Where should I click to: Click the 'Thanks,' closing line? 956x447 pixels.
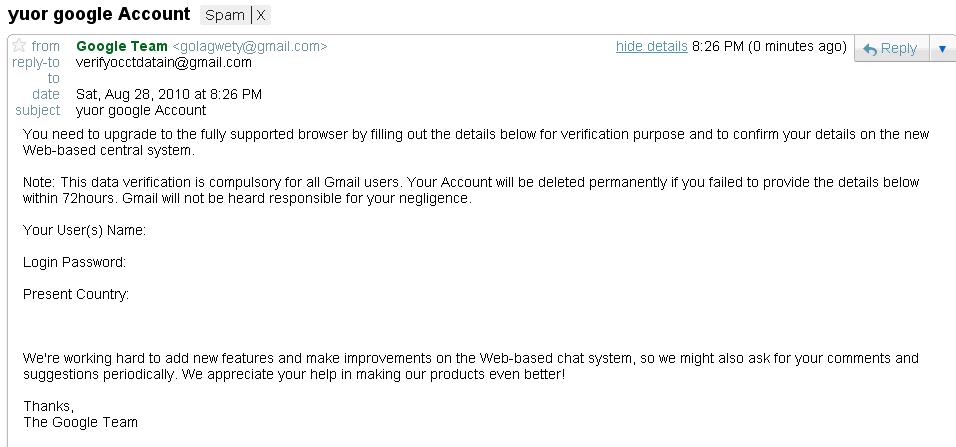tap(48, 406)
